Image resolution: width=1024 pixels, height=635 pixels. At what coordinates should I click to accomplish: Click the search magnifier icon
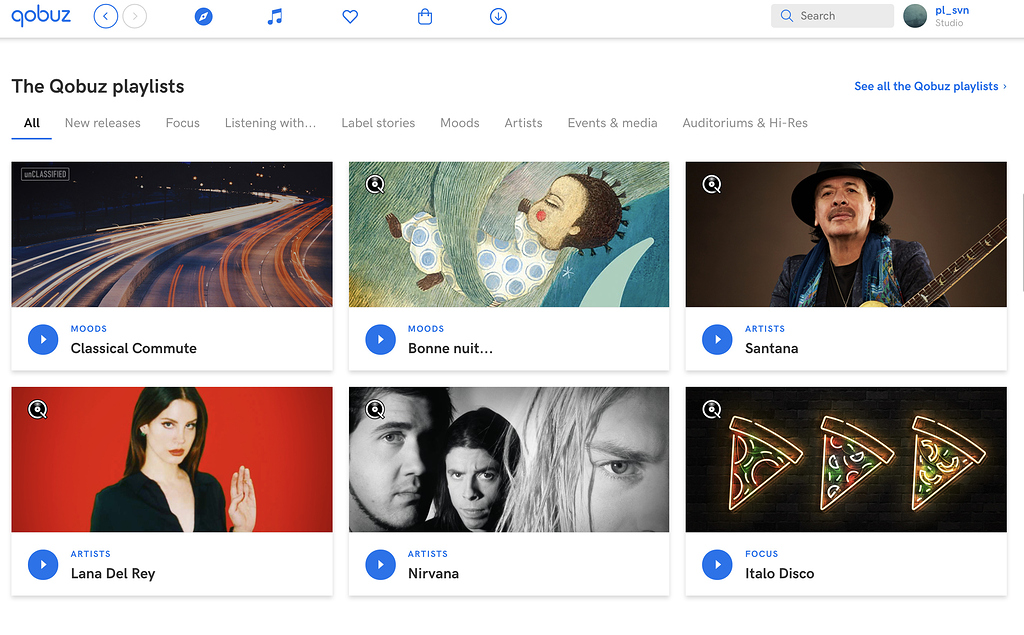pos(786,16)
